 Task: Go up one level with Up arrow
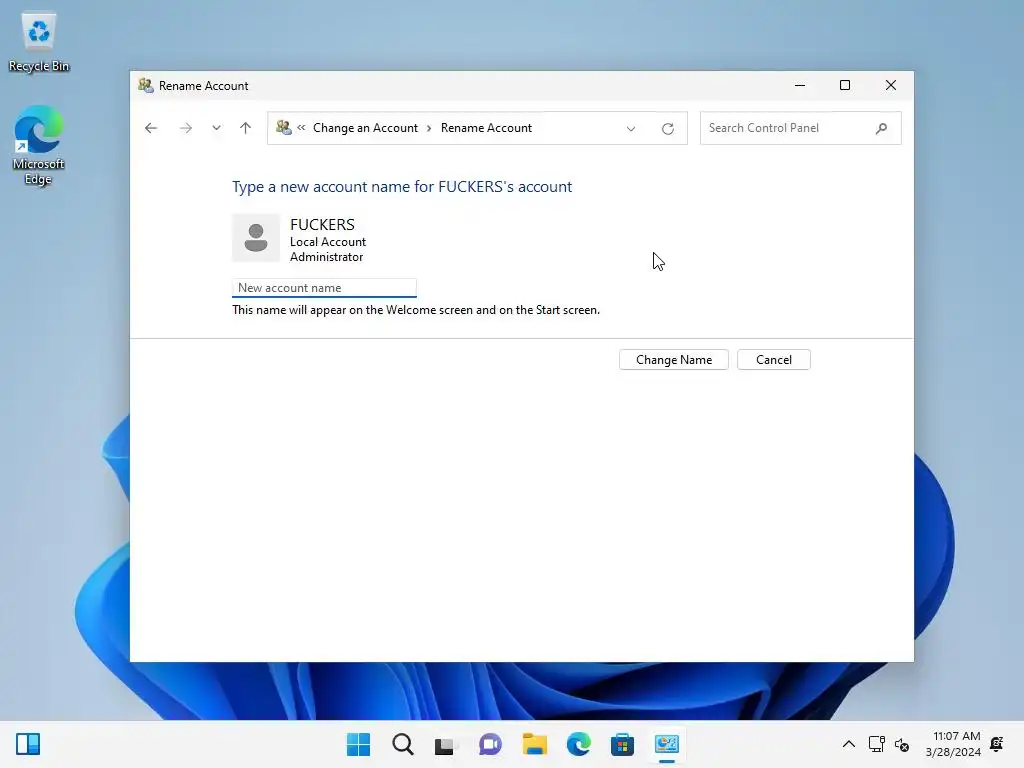(246, 128)
